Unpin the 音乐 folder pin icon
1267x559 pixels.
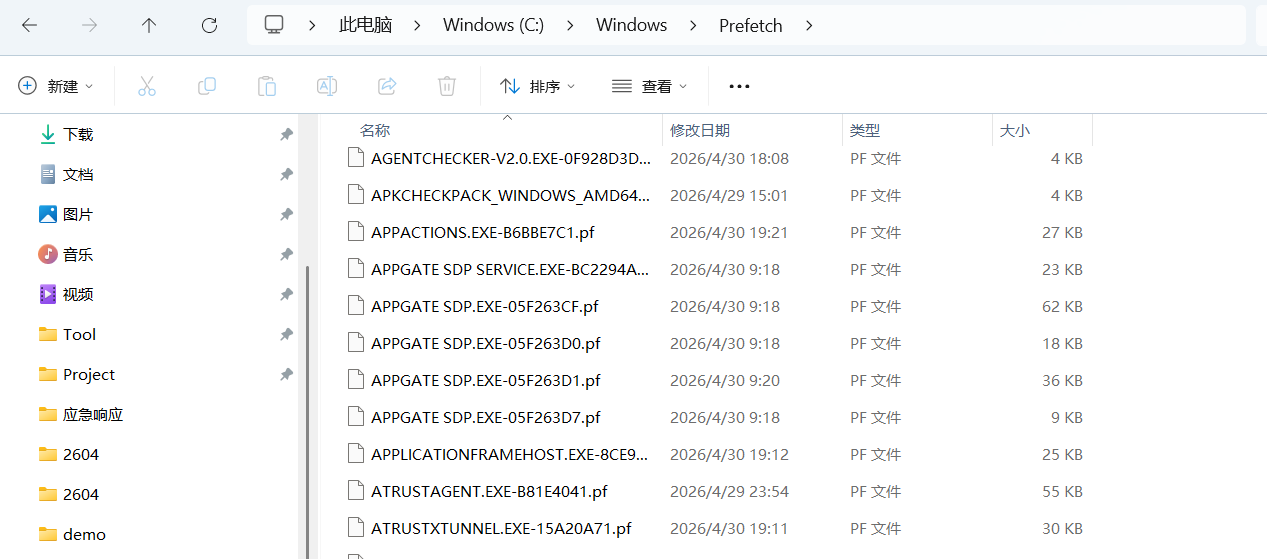(286, 254)
